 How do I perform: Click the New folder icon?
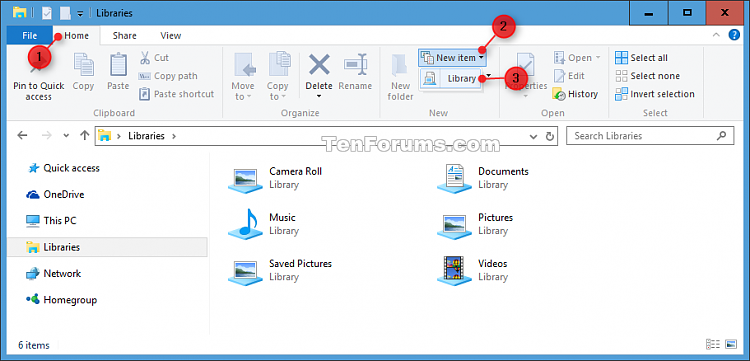tap(400, 66)
